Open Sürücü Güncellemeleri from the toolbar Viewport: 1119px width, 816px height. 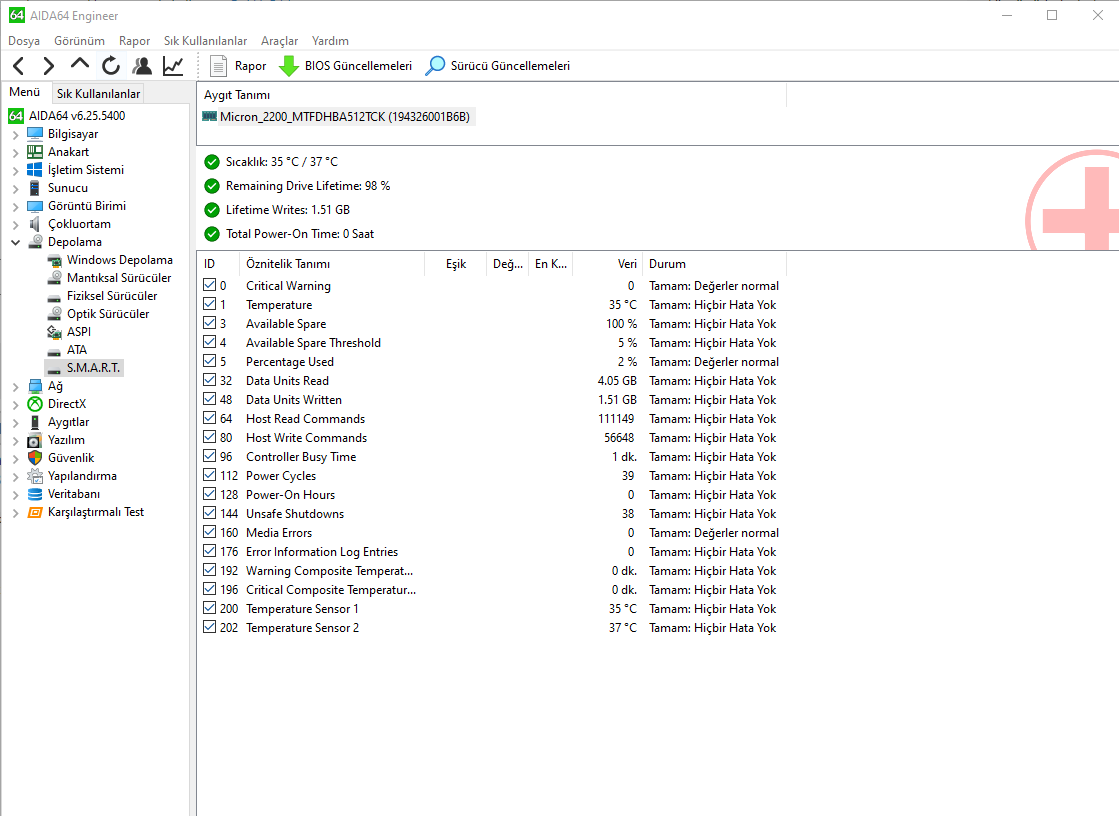pos(497,66)
